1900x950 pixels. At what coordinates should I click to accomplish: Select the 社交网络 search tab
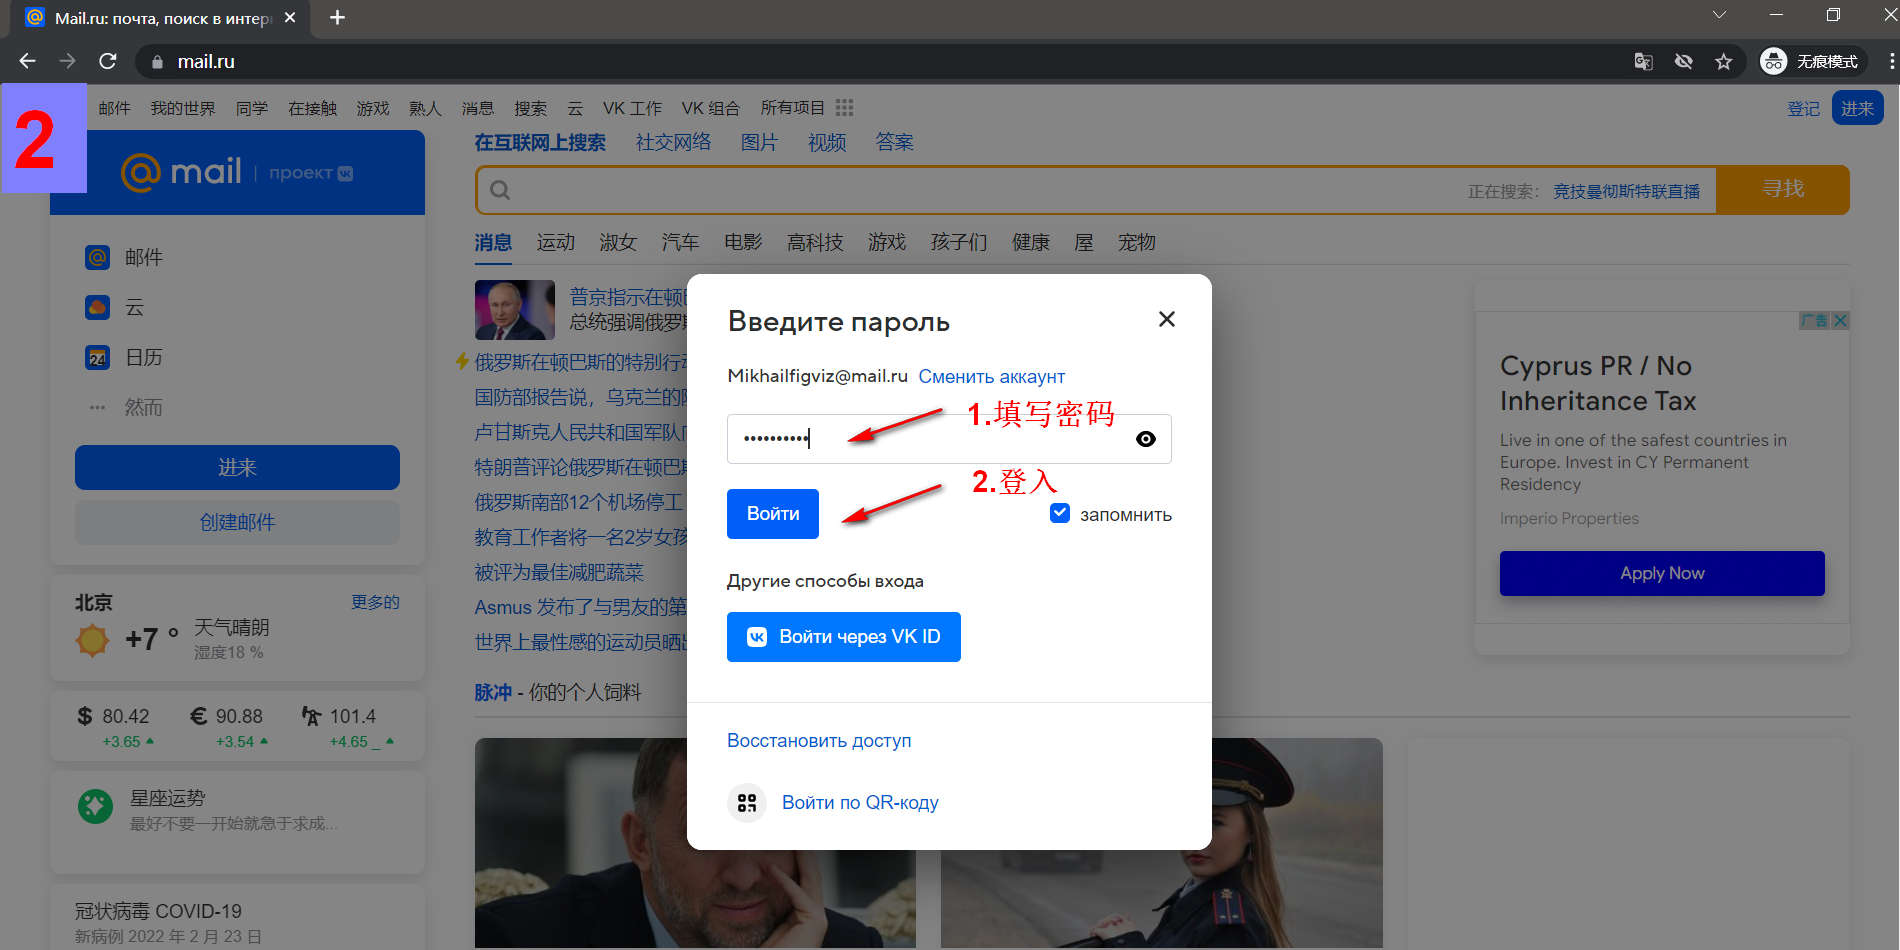tap(673, 142)
